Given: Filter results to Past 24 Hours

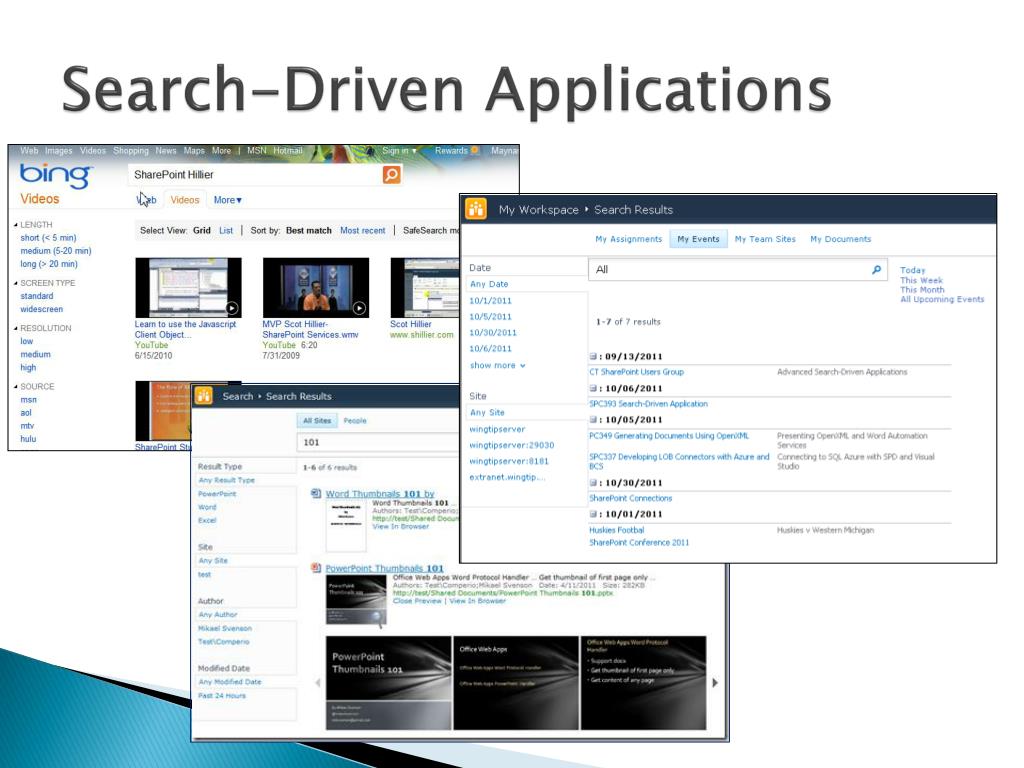Looking at the screenshot, I should click(x=222, y=696).
